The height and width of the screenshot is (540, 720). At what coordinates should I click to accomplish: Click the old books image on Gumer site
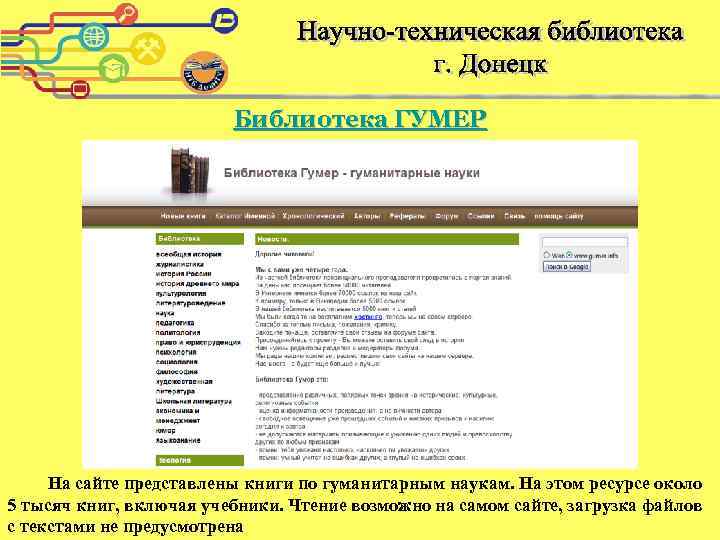click(x=189, y=171)
